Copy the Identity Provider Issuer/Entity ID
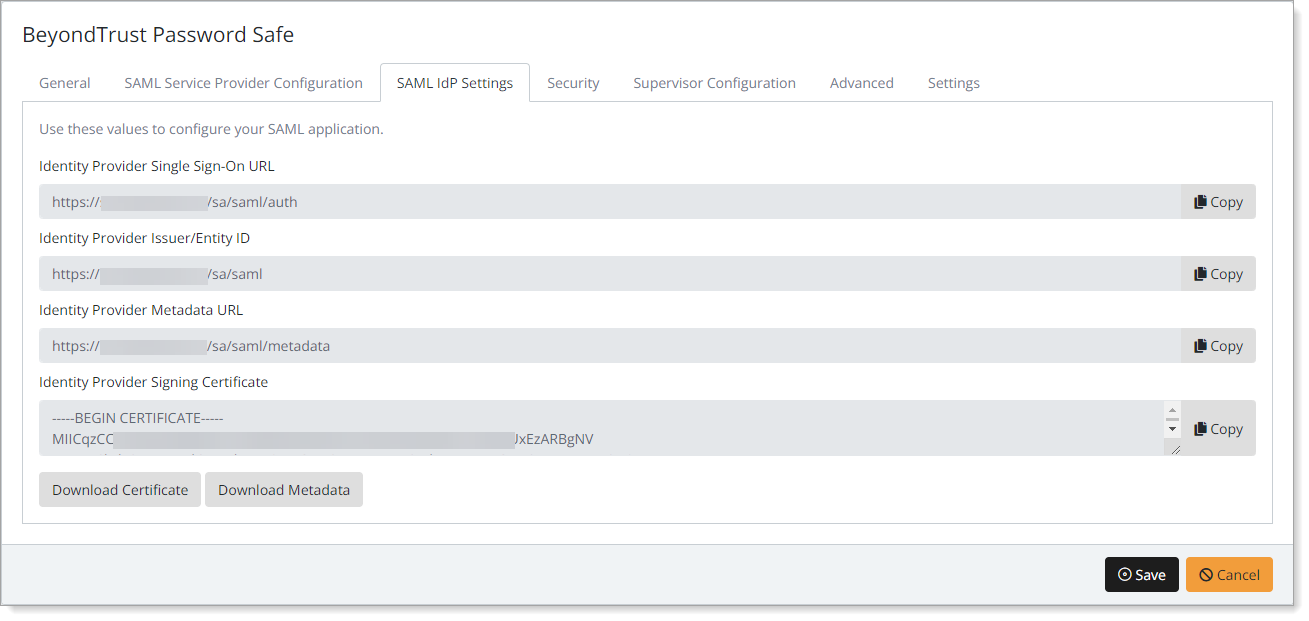Screen dimensions: 1309x621 pyautogui.click(x=1217, y=274)
